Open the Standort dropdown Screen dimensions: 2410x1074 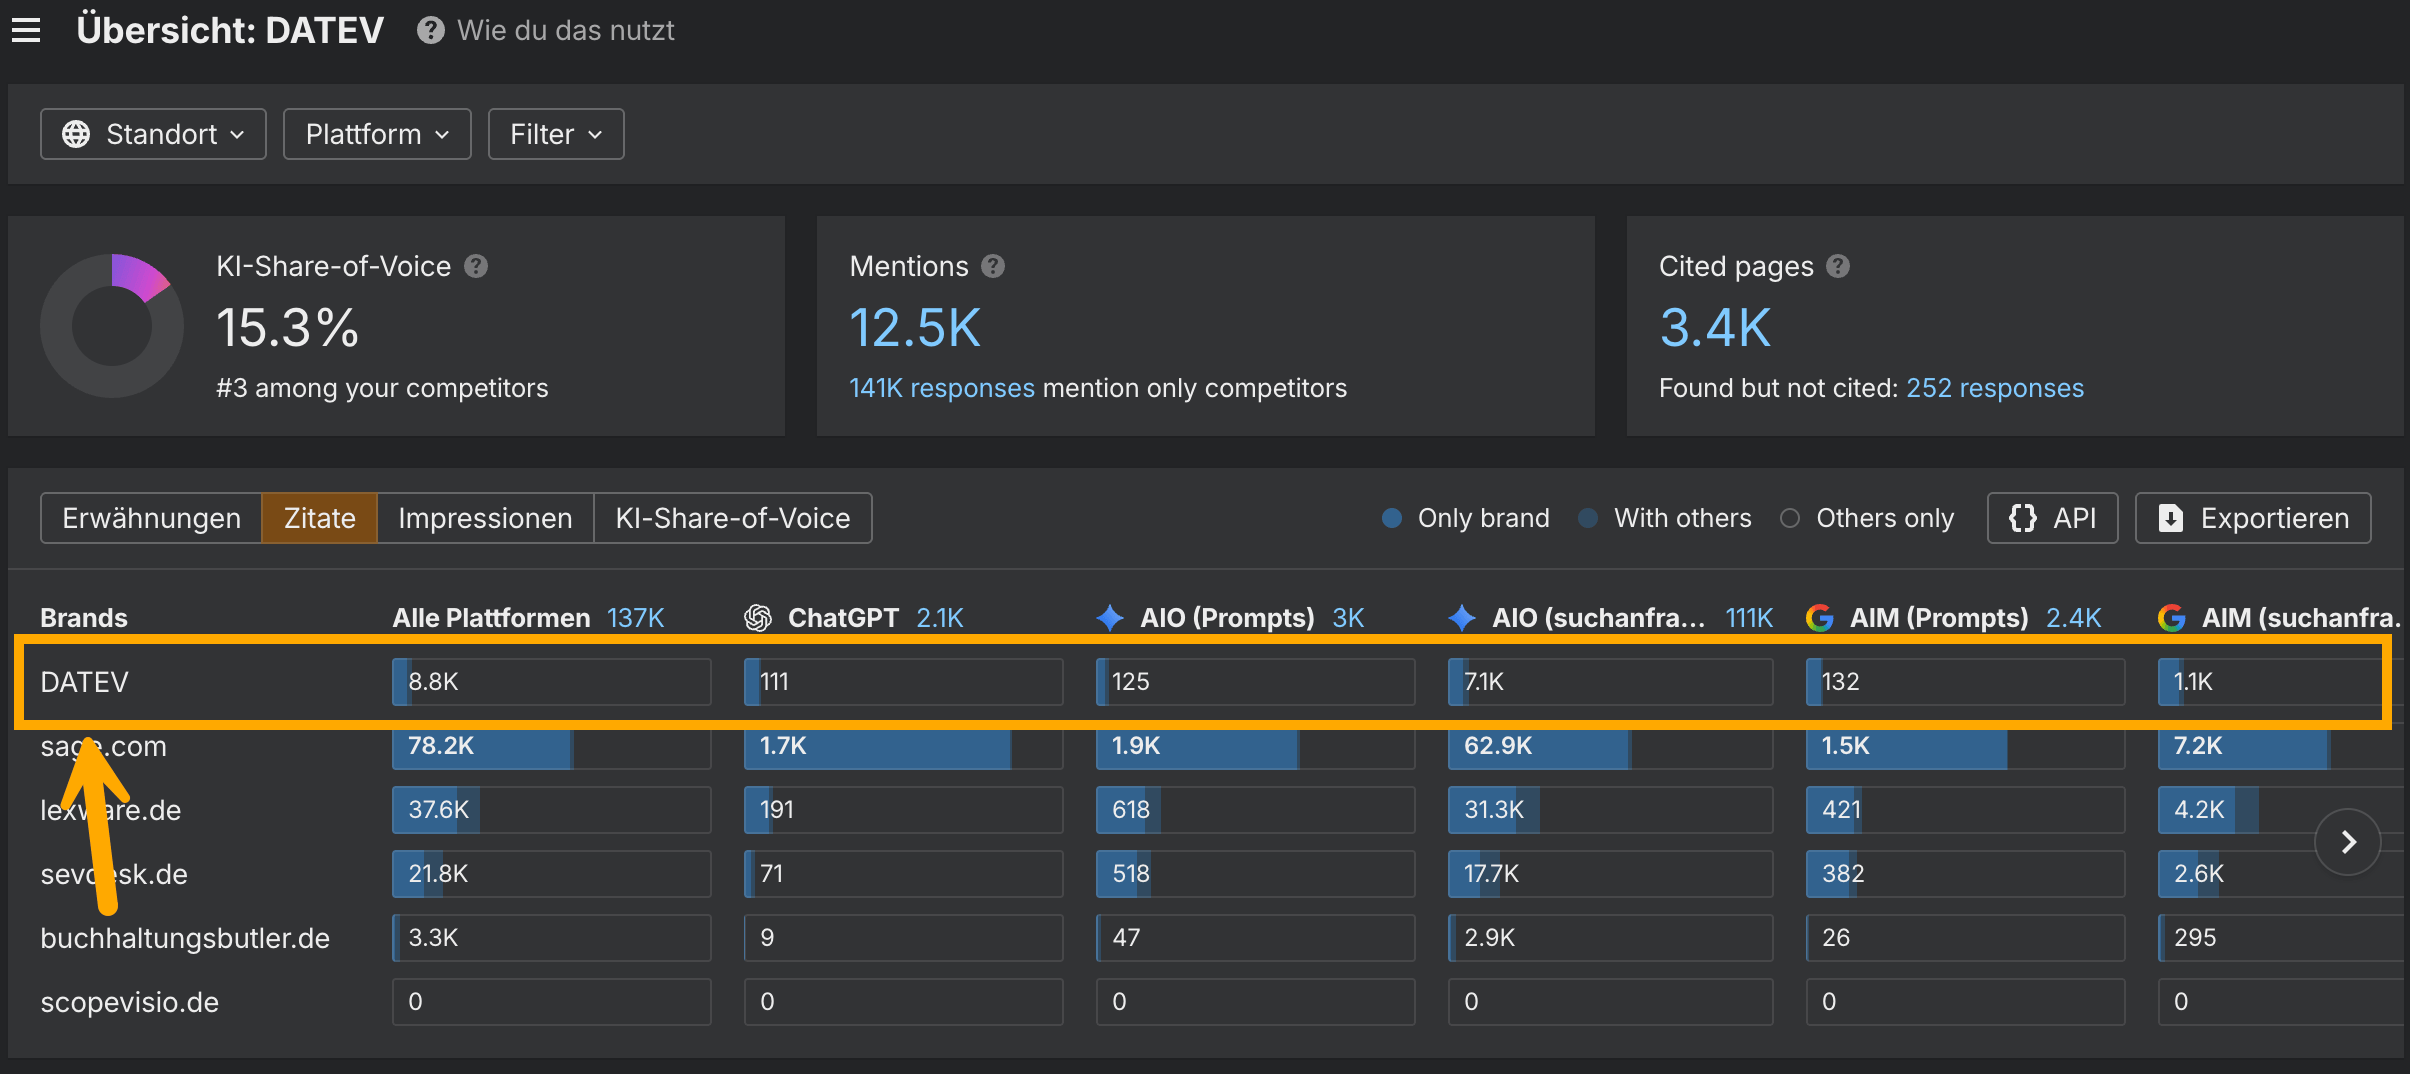pos(153,134)
